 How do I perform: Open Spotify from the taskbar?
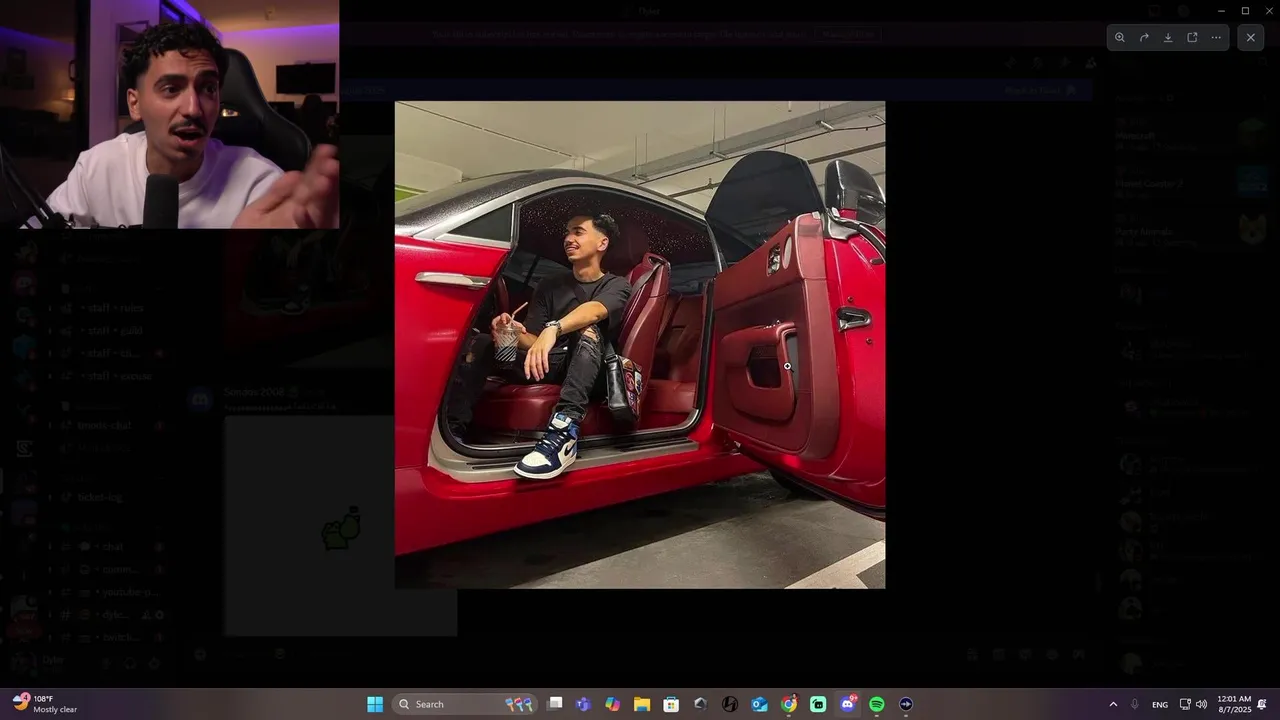click(877, 704)
